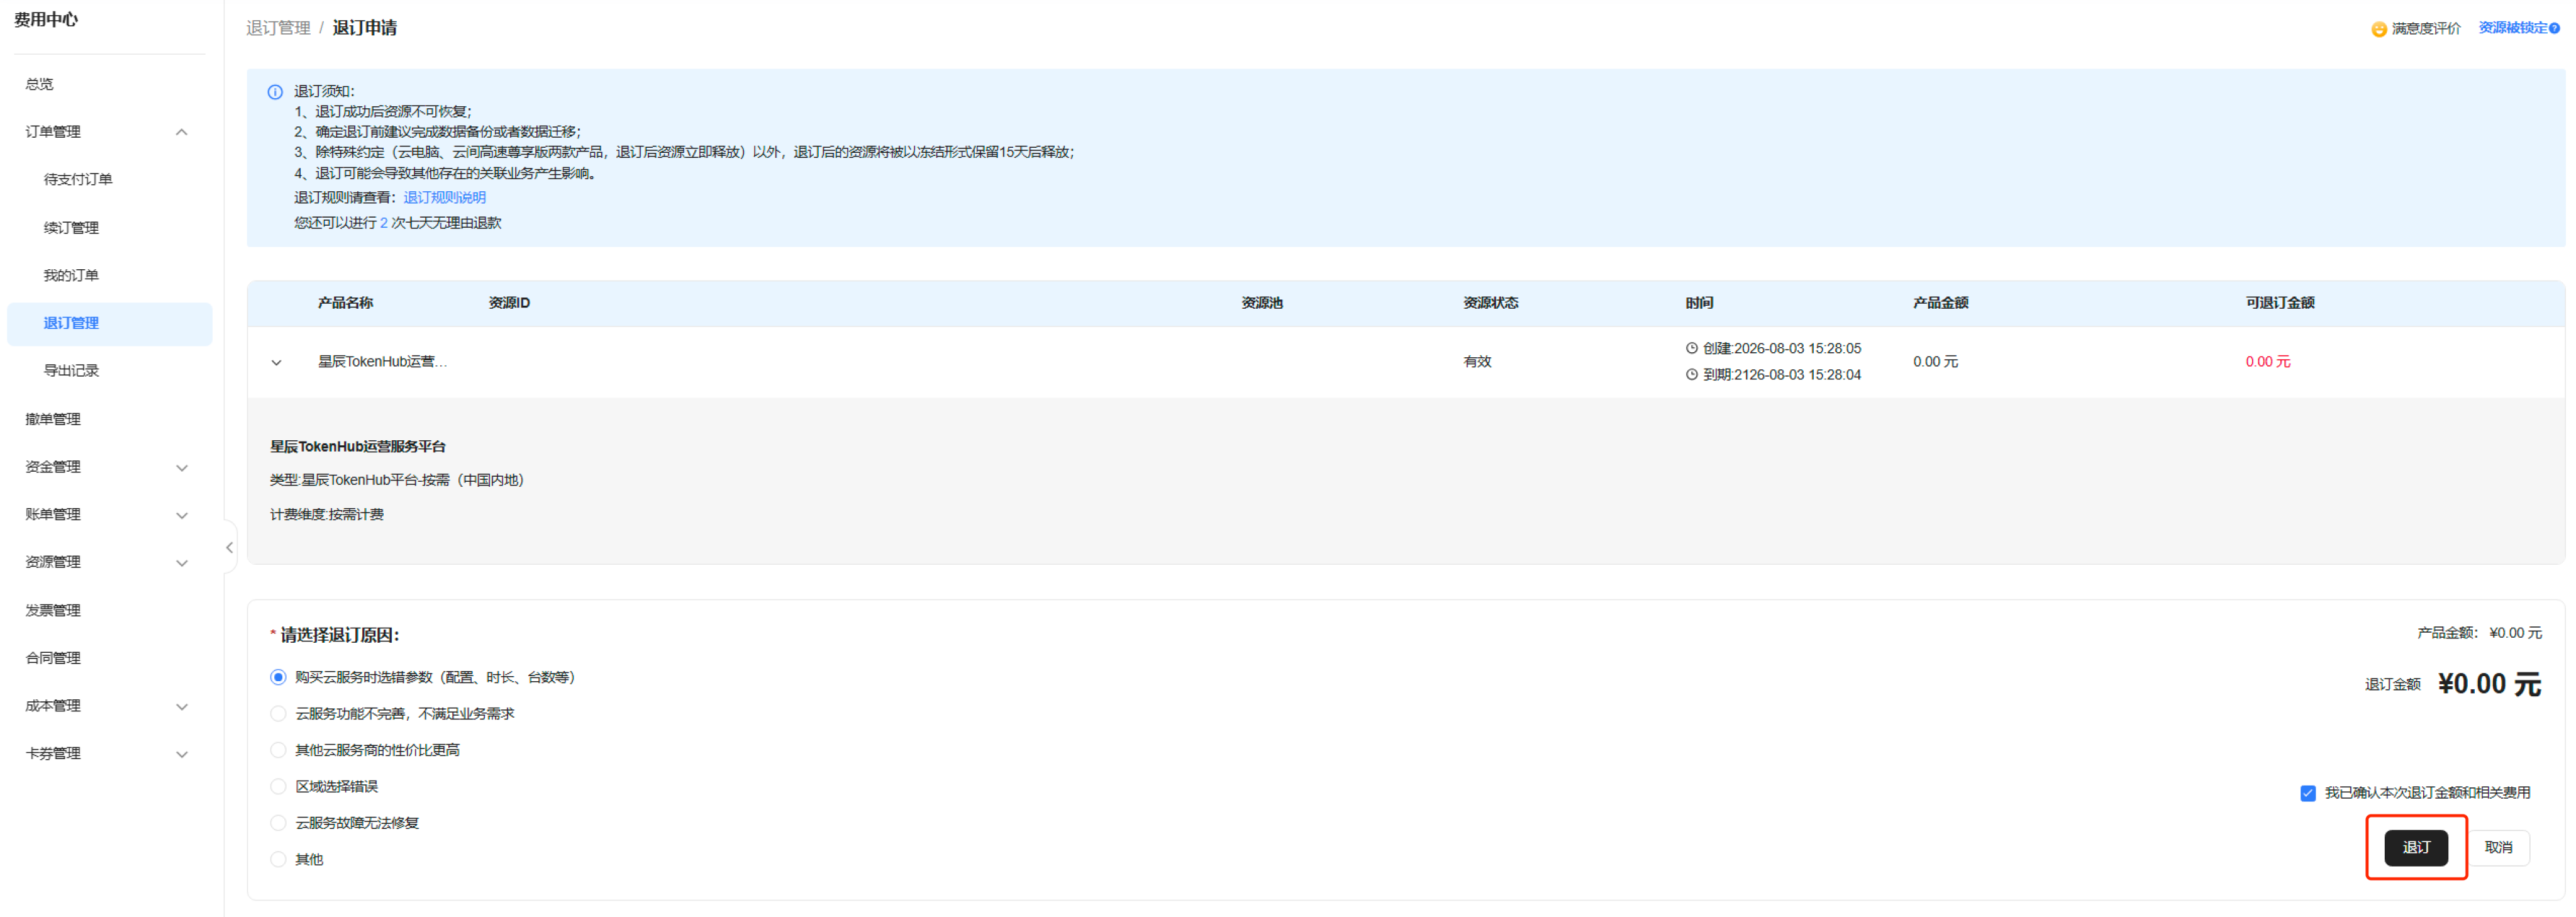Screen dimensions: 2576x917
Task: Select reason 云服务功能不完善，不满足业务需求
Action: (x=278, y=713)
